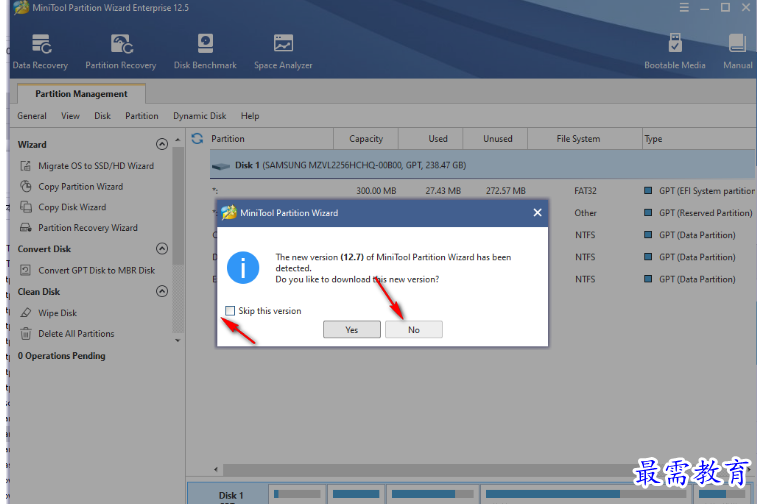
Task: Click the EFI System partition type icon
Action: (x=648, y=191)
